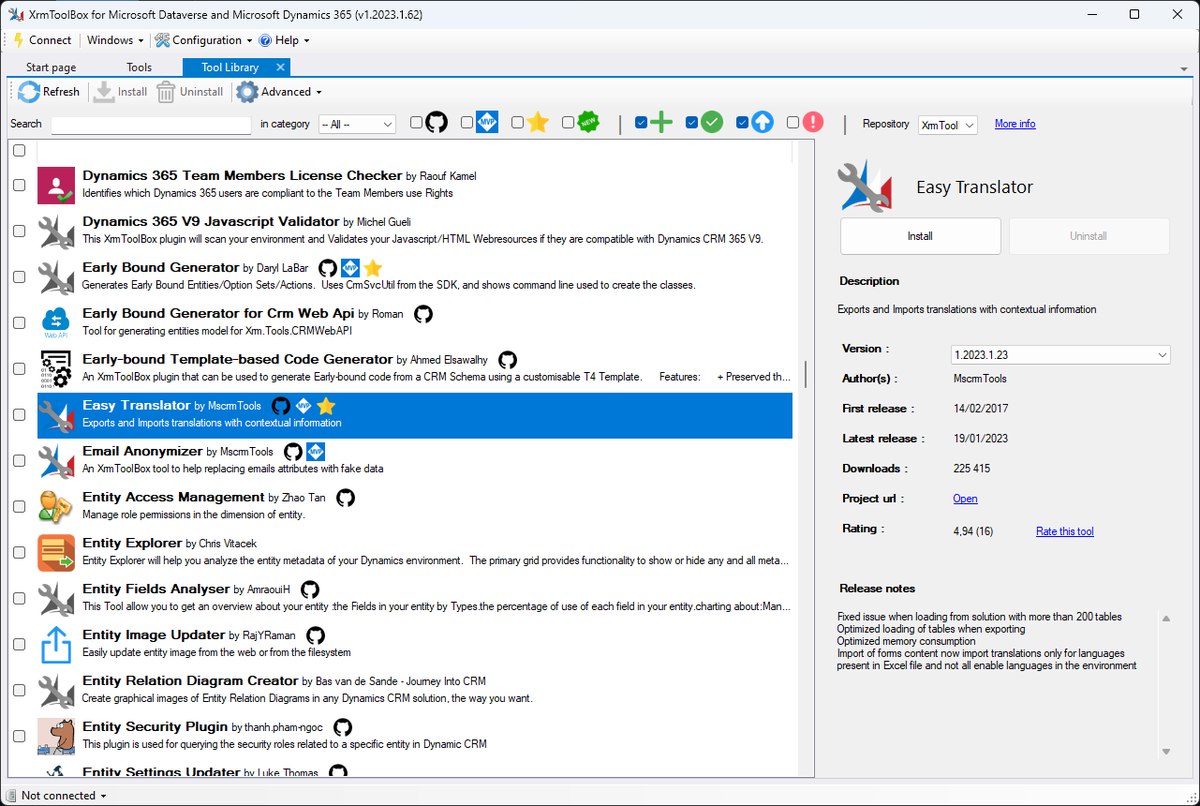Click the Entity Image Updater upload icon
Screen dimensions: 1200x806
57,645
